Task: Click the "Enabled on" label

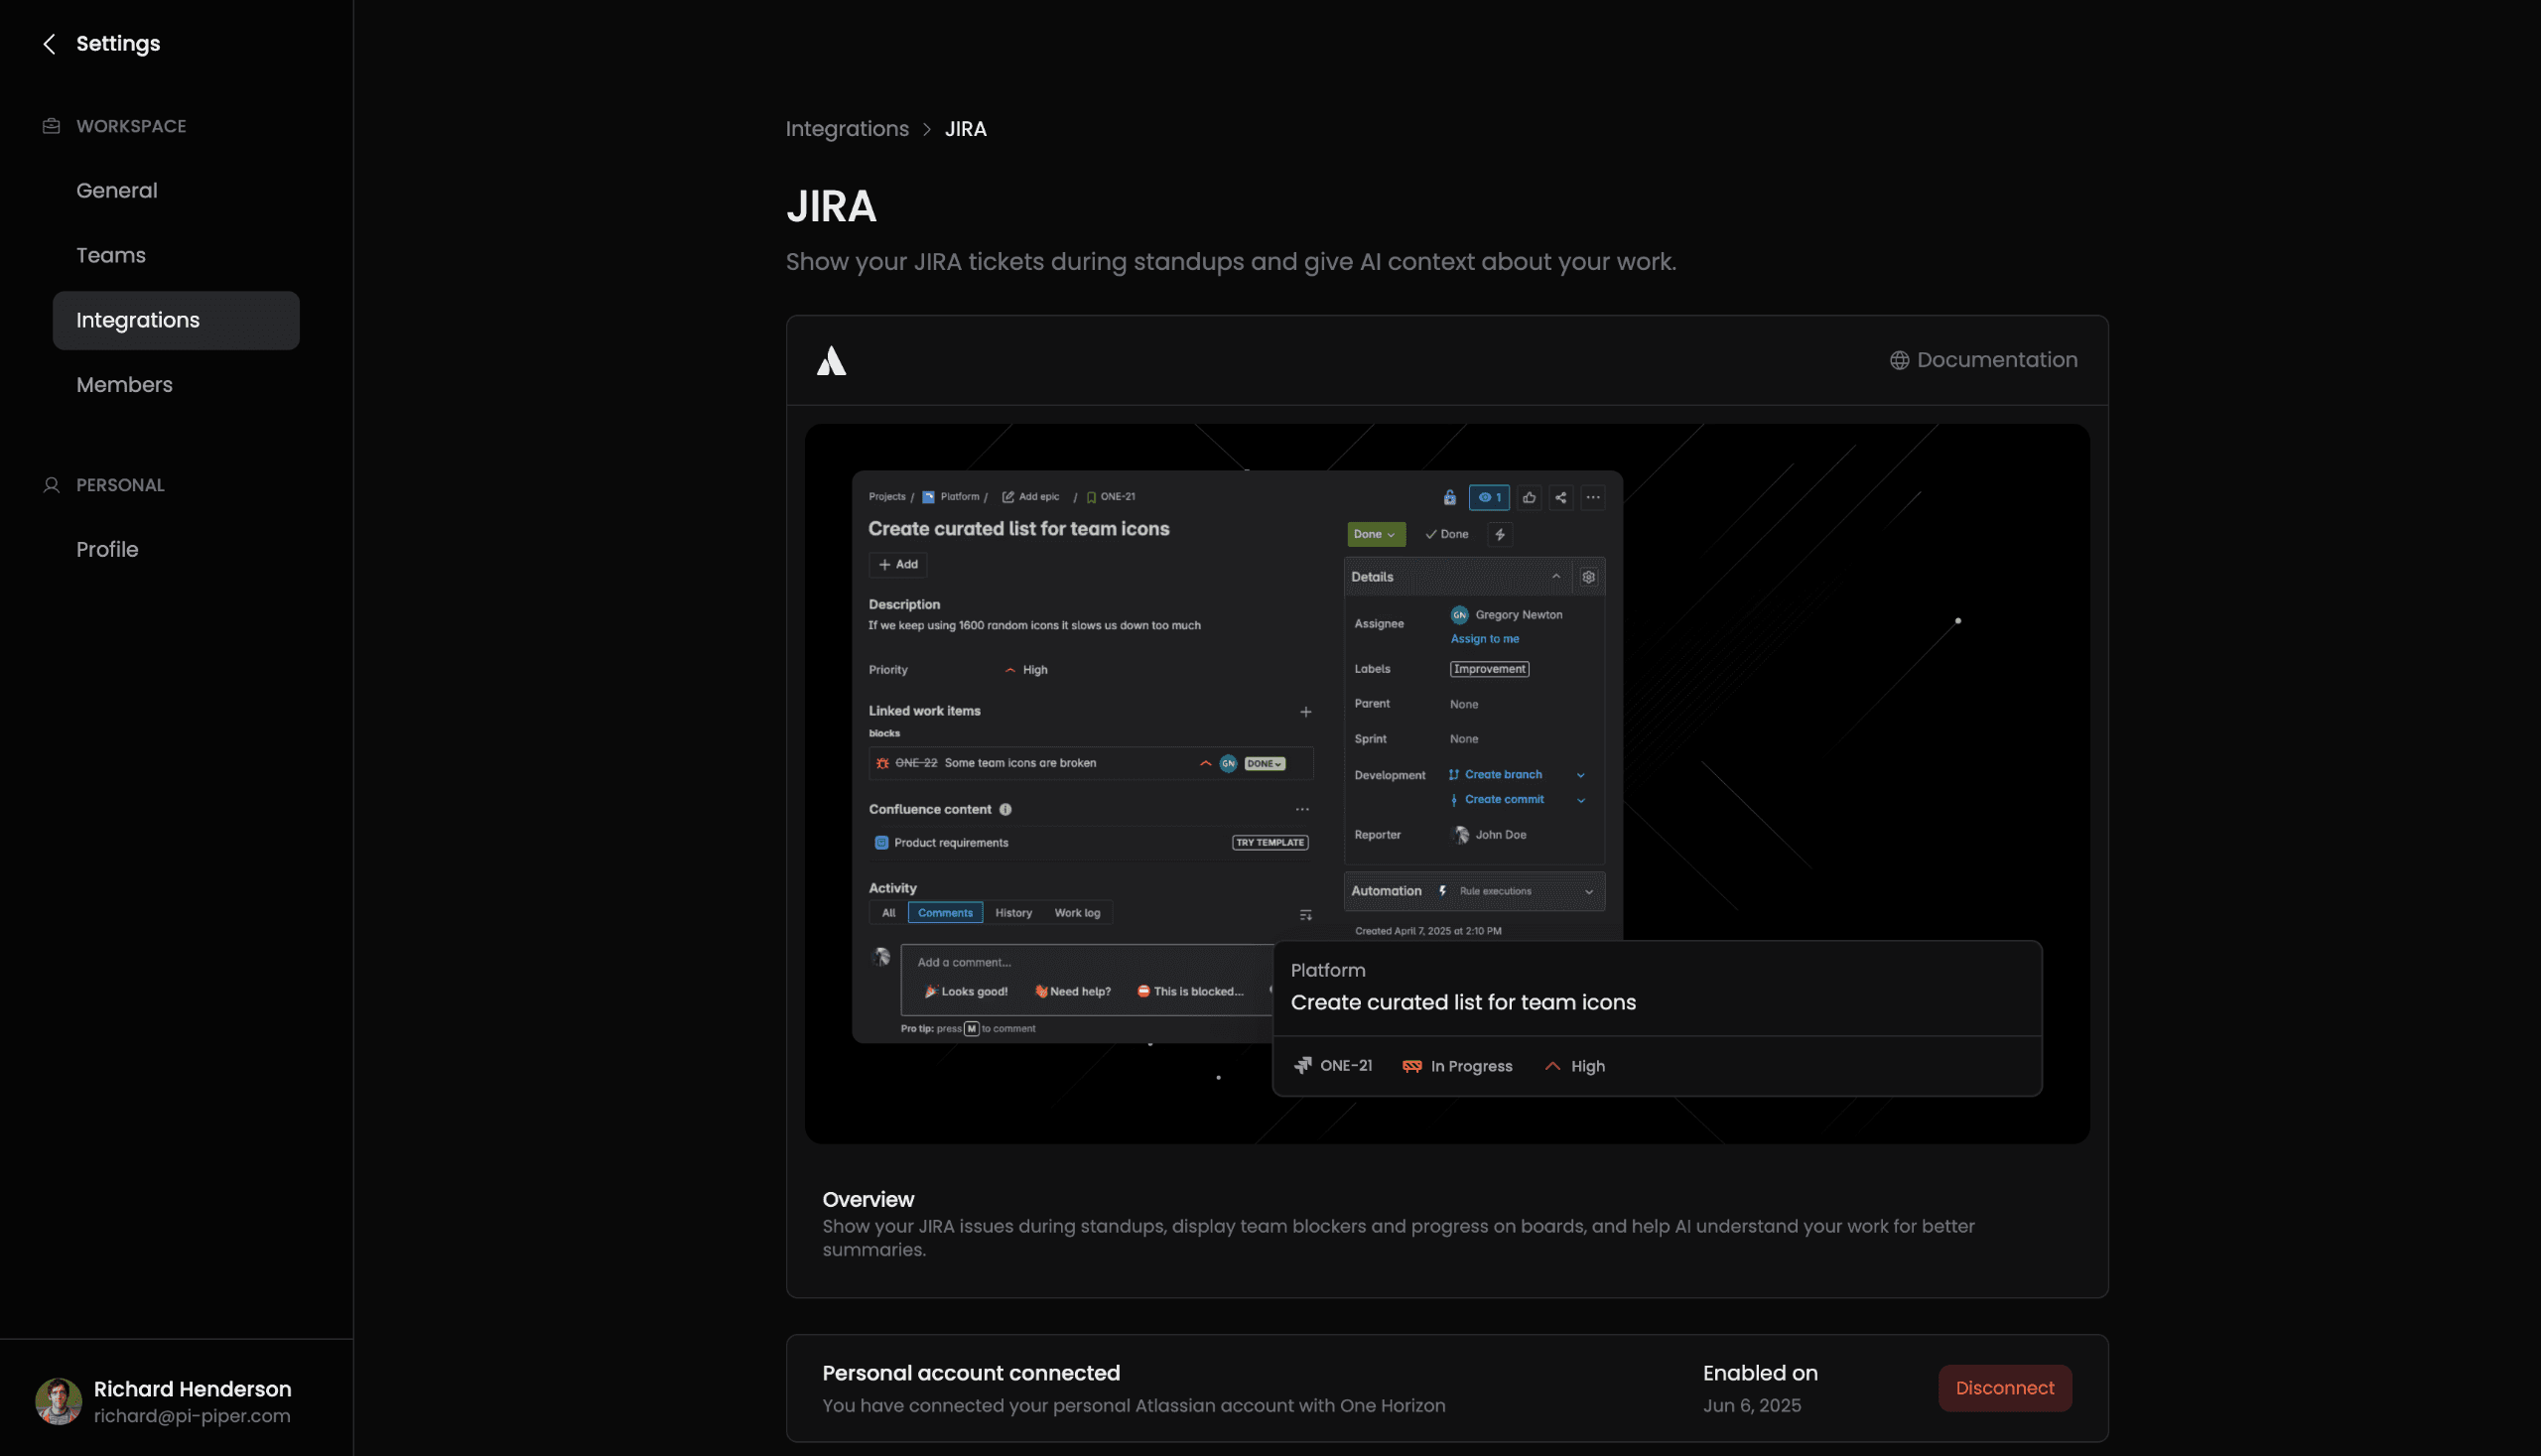Action: 1760,1373
